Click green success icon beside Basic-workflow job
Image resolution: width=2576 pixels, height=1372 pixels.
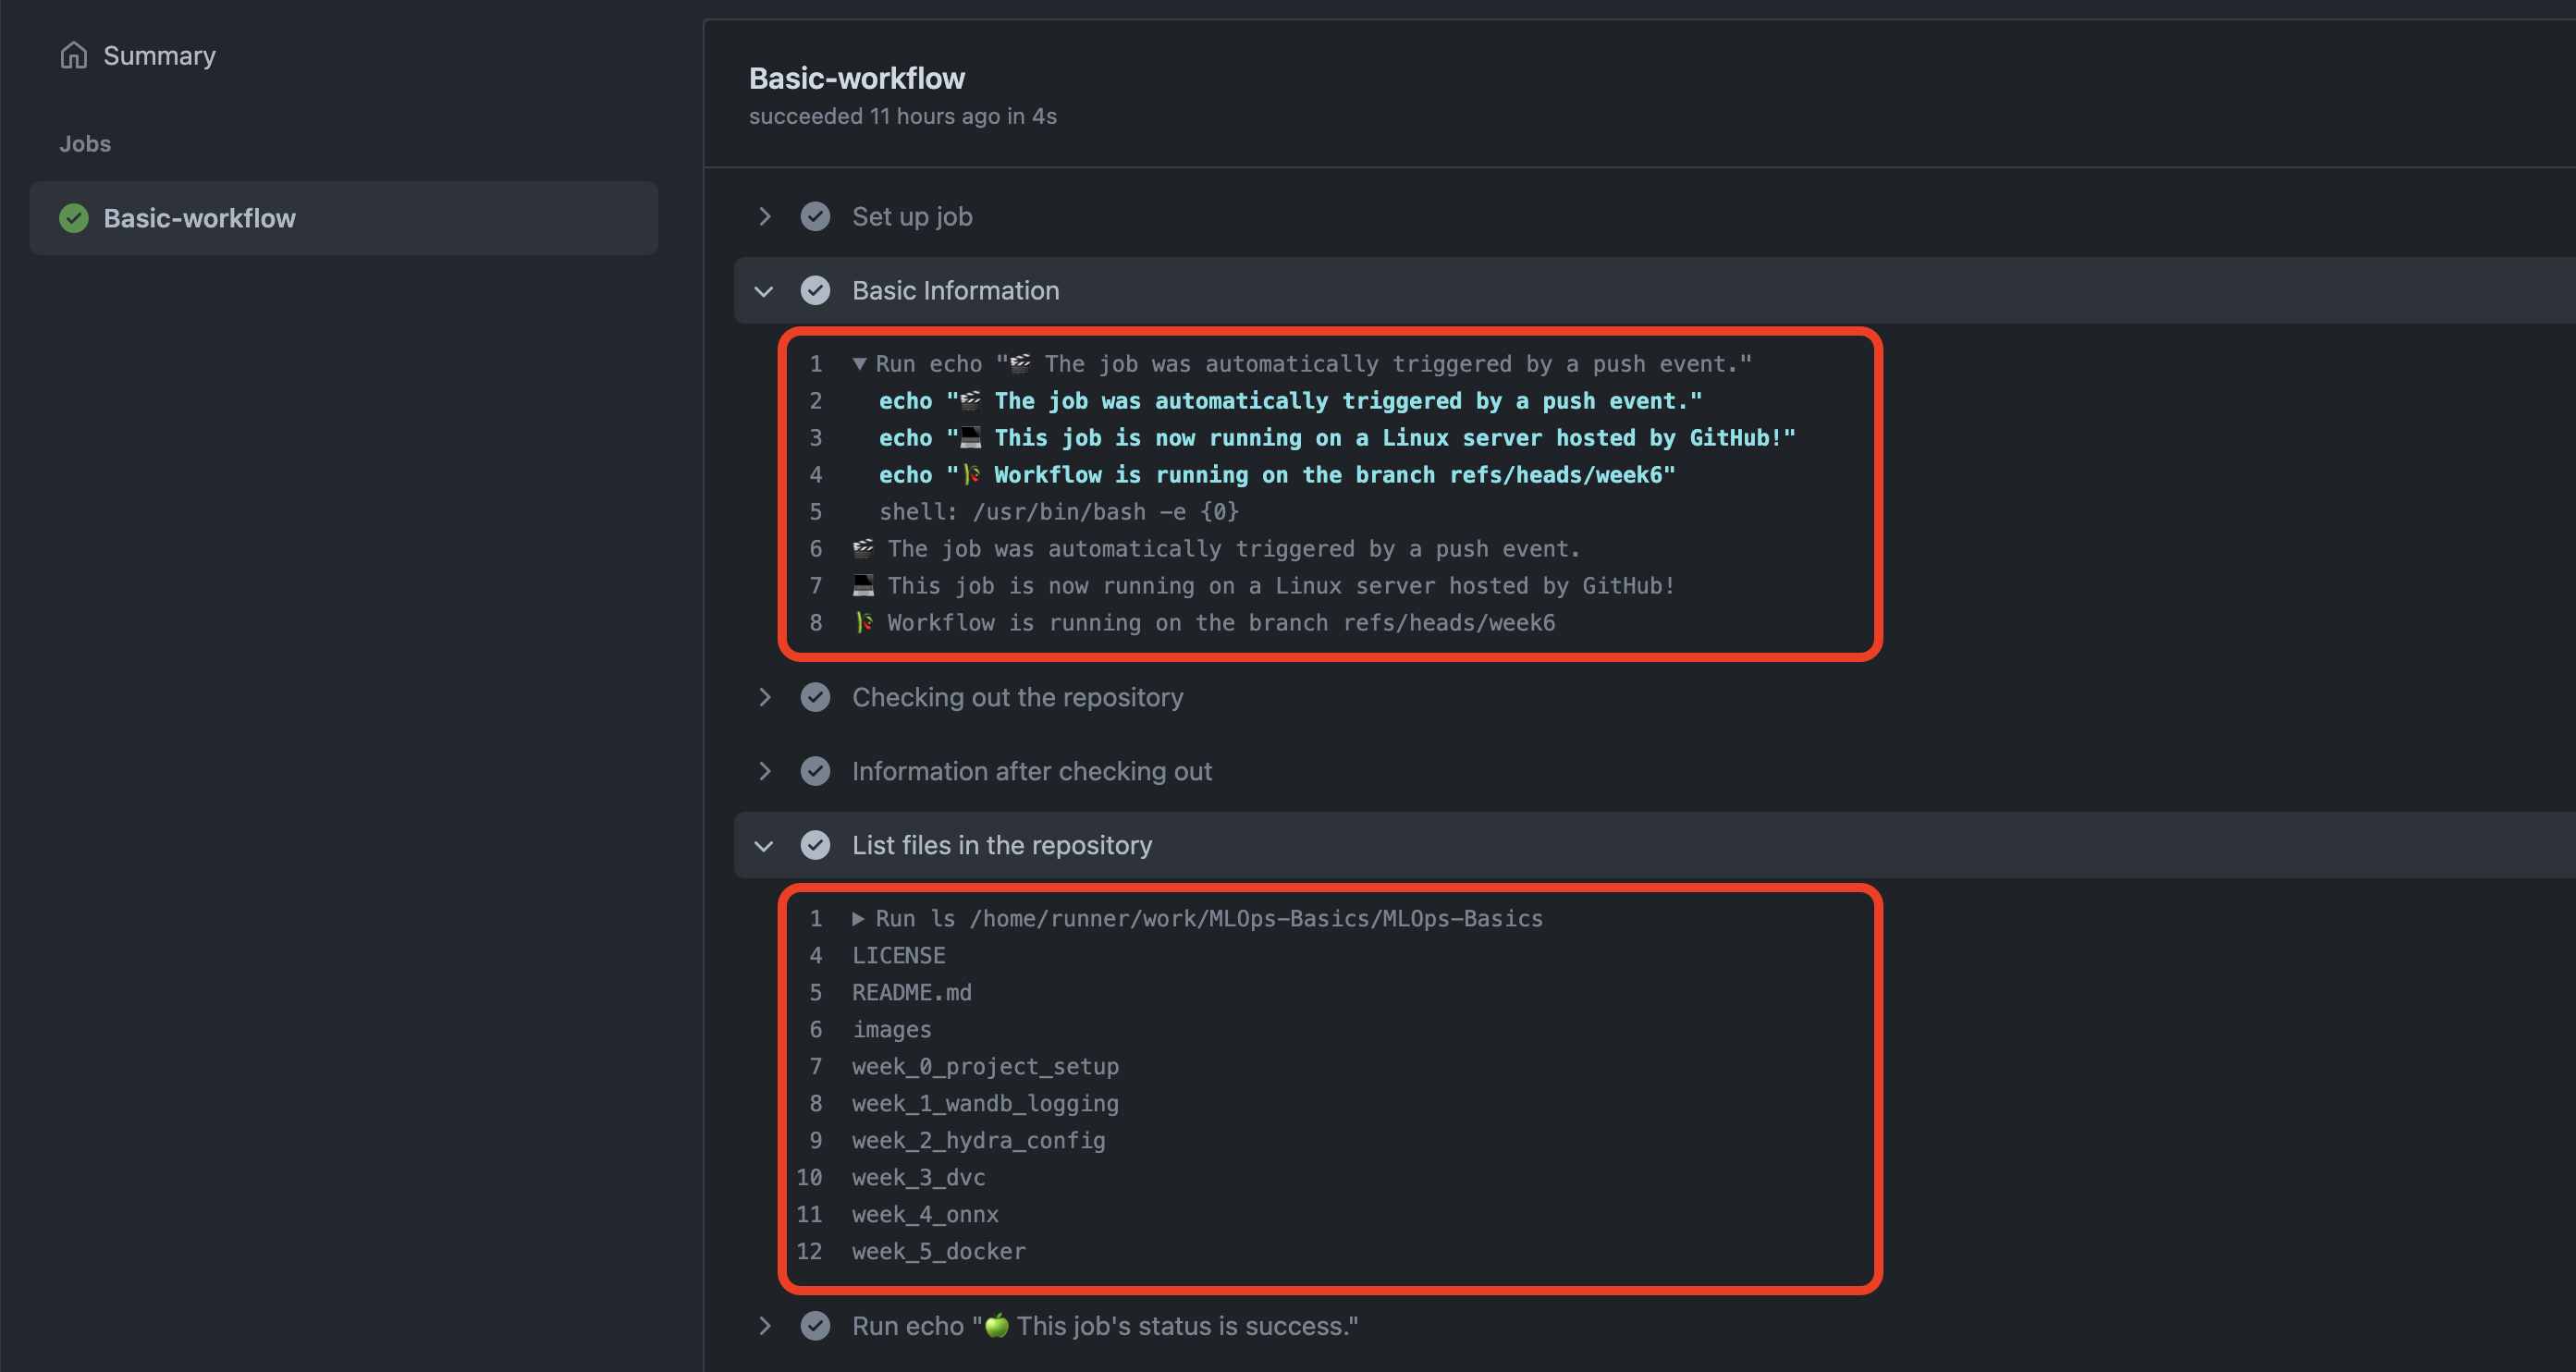click(73, 218)
